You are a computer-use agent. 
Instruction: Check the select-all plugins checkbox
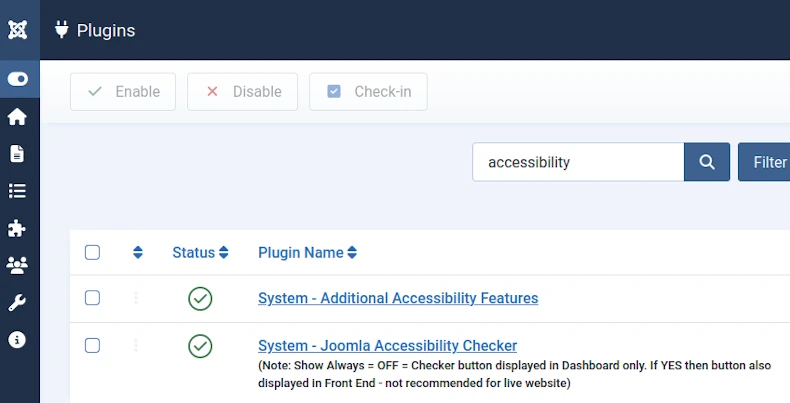92,253
